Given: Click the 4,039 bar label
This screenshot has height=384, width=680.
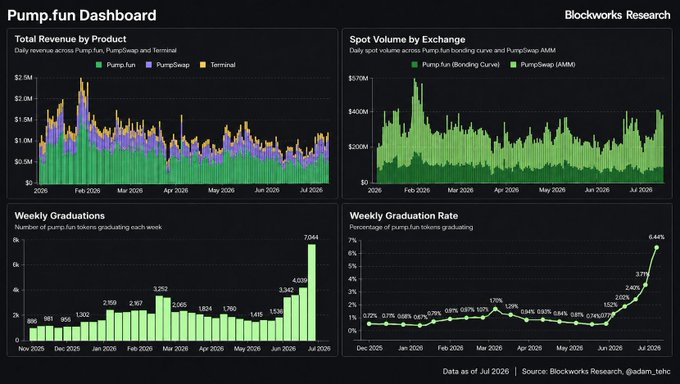Looking at the screenshot, I should [300, 280].
